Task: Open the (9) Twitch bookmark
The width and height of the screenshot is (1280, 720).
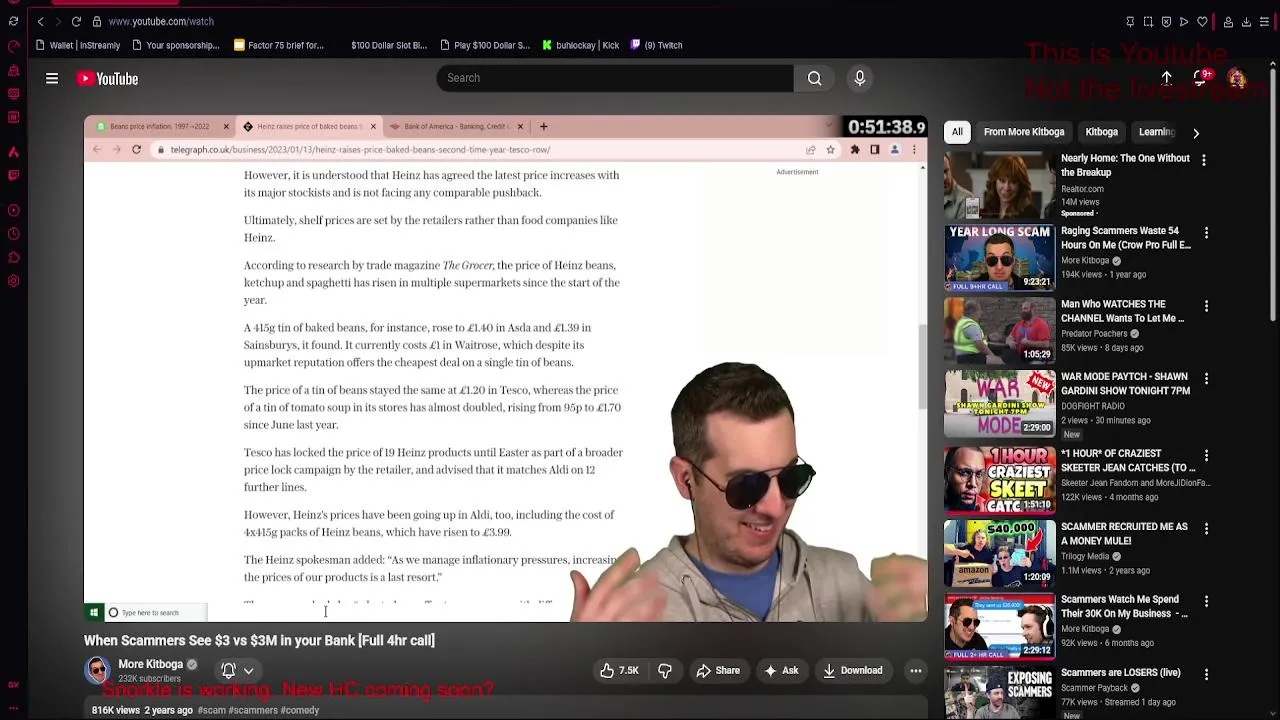Action: pos(656,45)
